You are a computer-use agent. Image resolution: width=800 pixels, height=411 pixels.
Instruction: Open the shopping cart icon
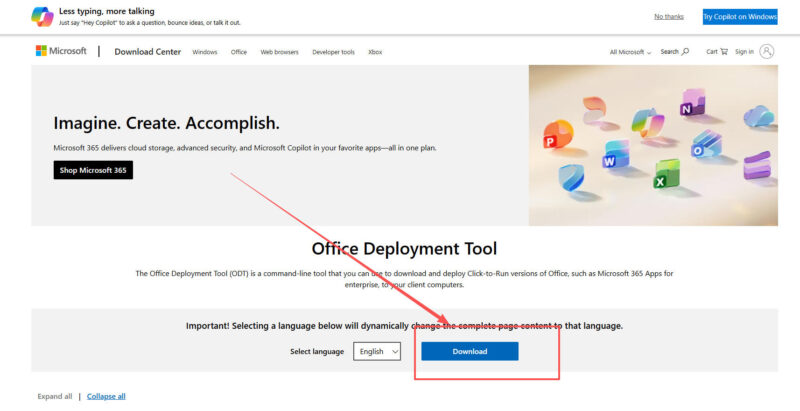click(723, 51)
